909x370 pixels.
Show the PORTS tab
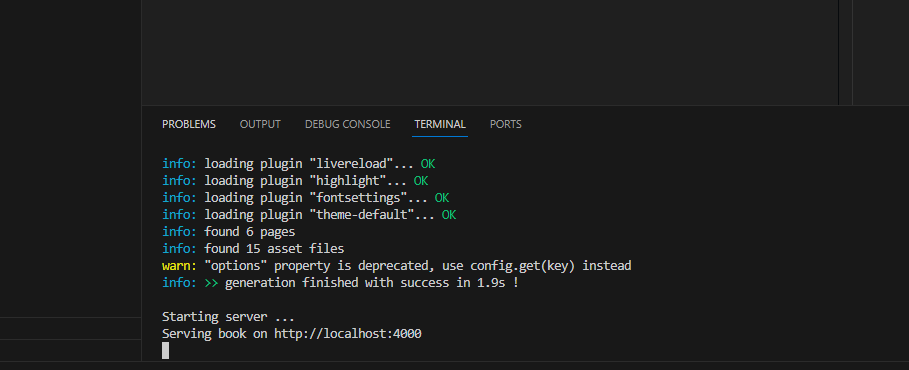point(506,124)
